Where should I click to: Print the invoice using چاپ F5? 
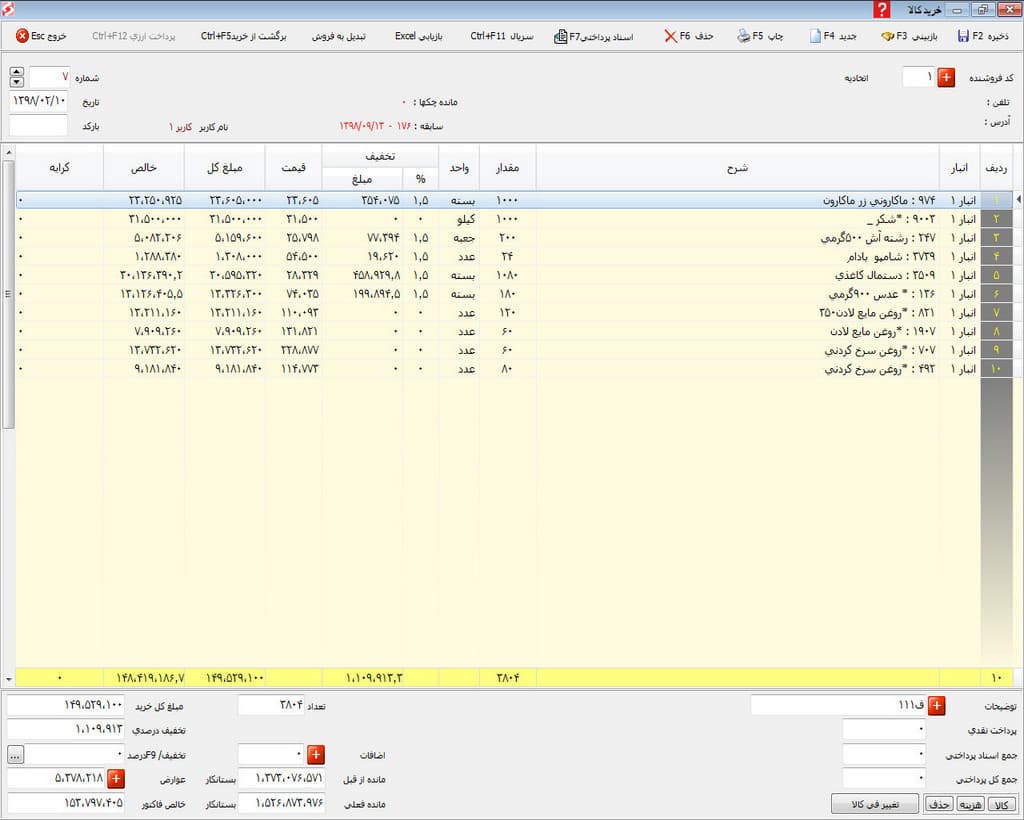tap(744, 36)
